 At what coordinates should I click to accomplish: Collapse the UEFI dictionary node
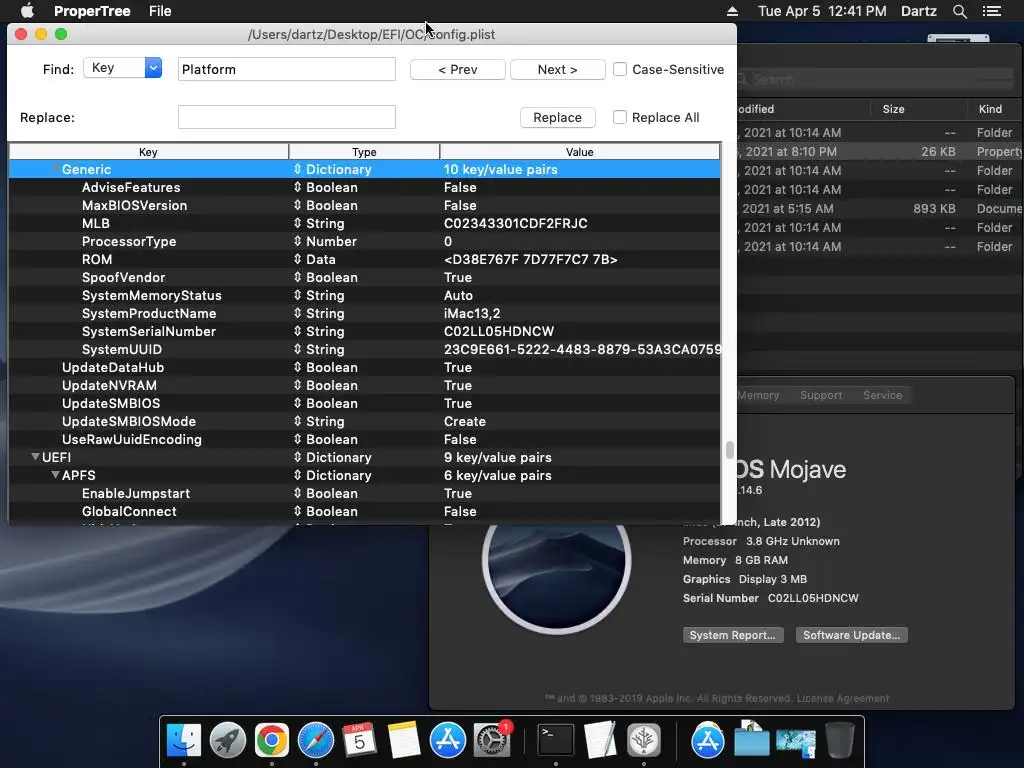point(35,457)
